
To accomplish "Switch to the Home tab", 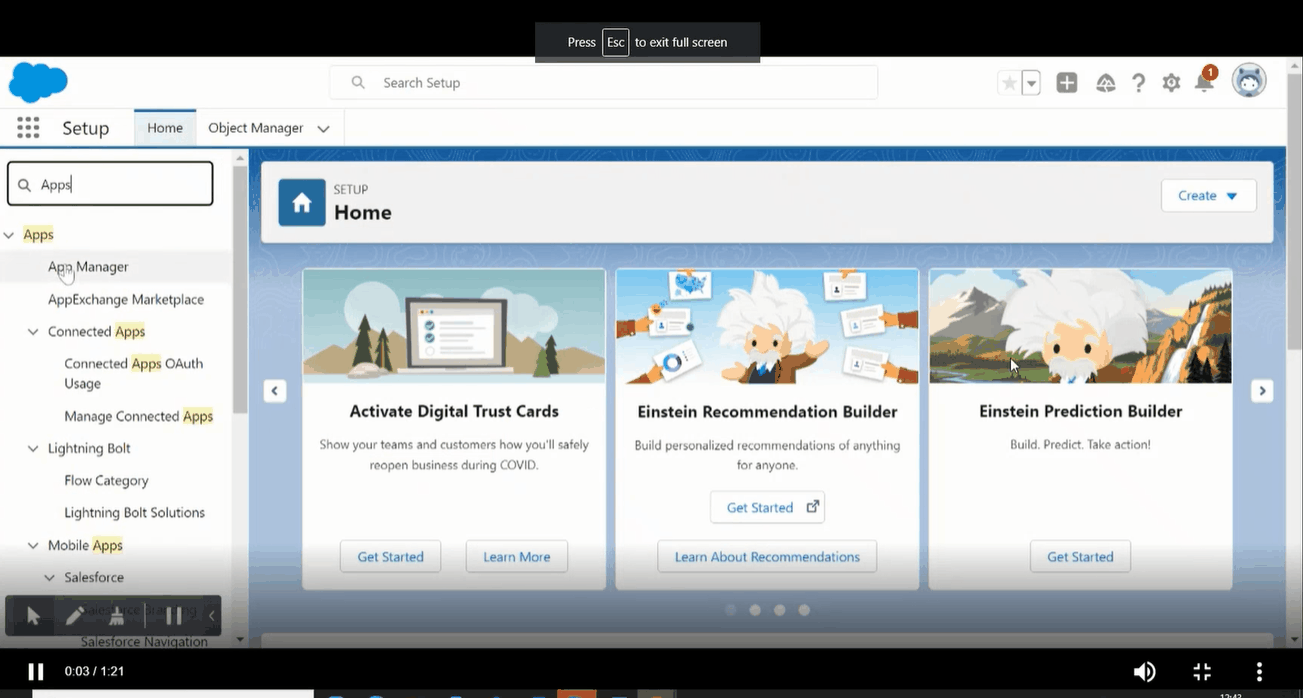I will (165, 128).
